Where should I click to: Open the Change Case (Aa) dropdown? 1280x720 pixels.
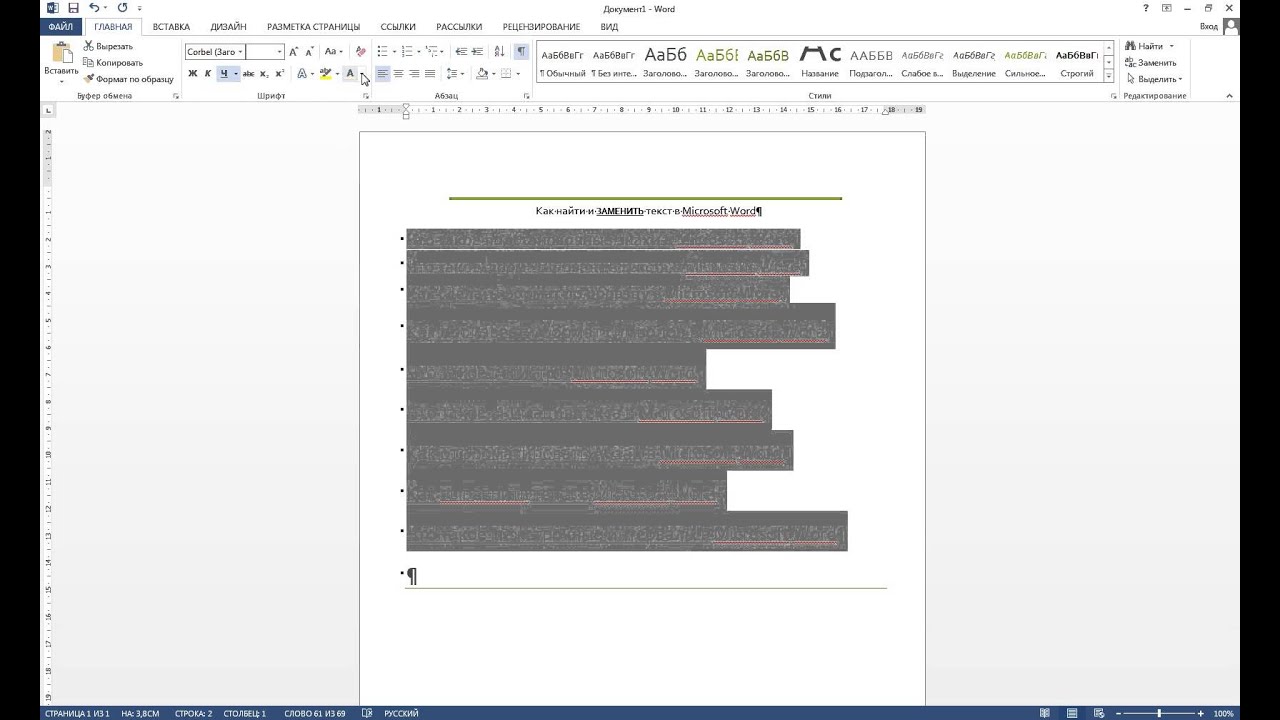pos(334,51)
